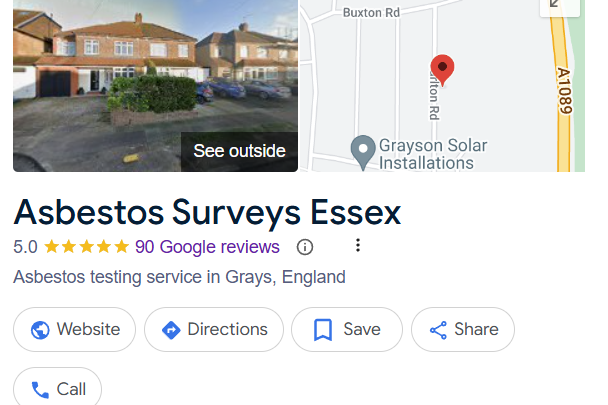The width and height of the screenshot is (608, 405).
Task: Click the A1089 road label on map
Action: tap(563, 90)
